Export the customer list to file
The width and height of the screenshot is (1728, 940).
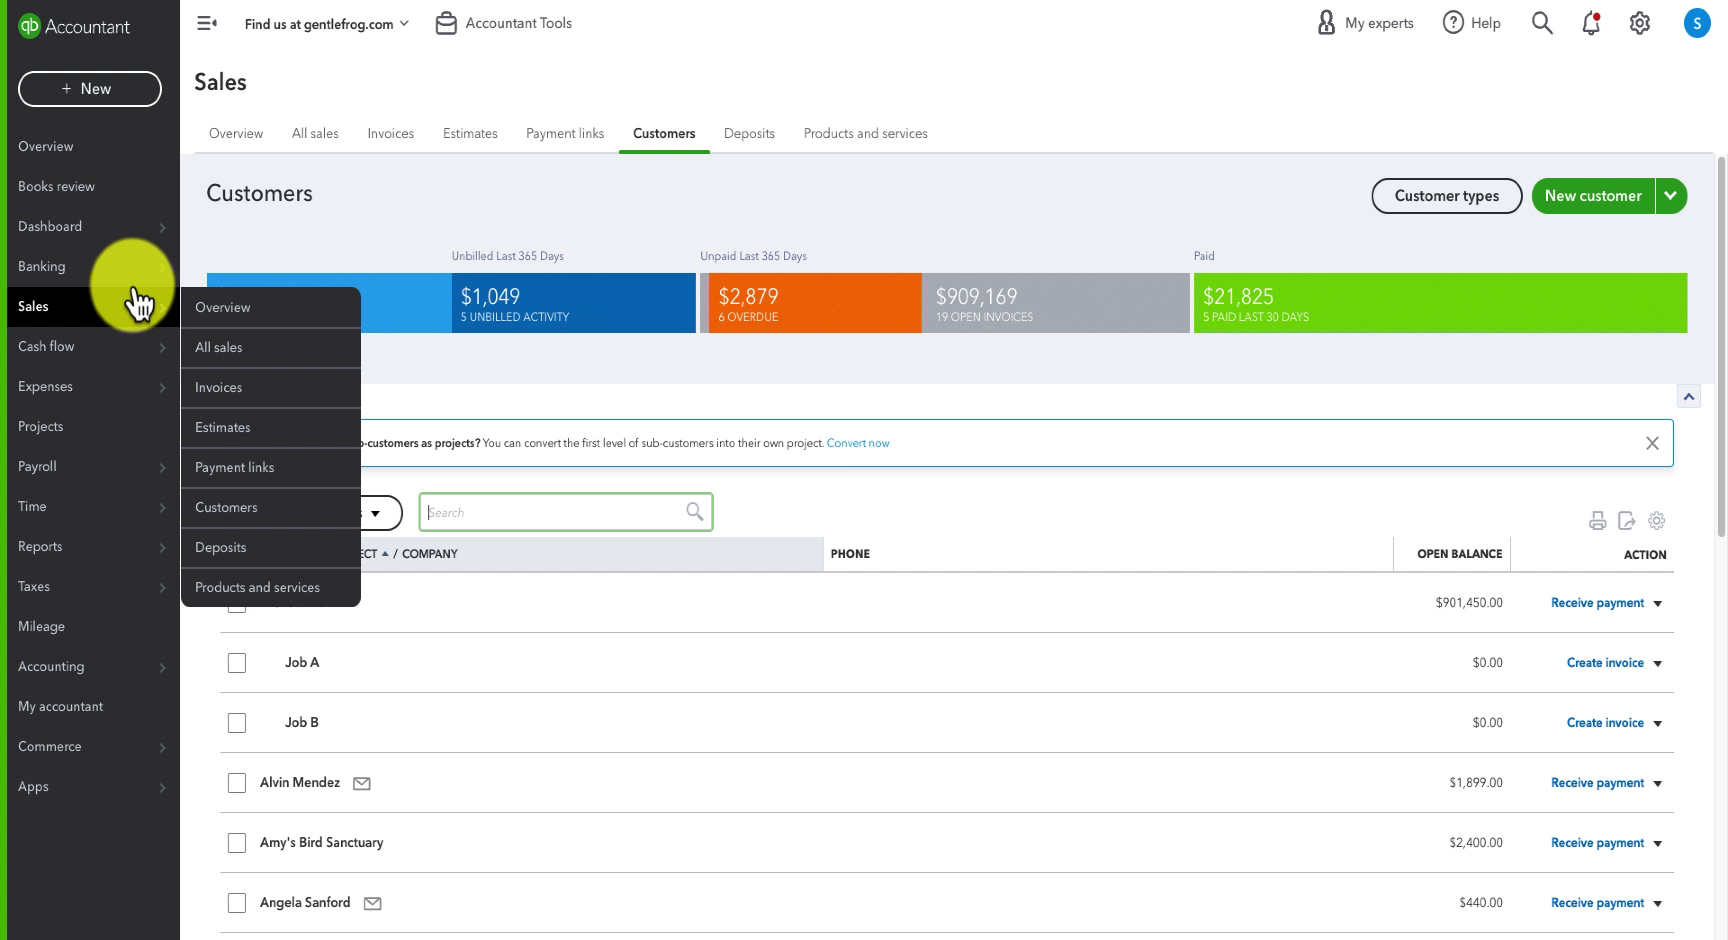tap(1627, 521)
